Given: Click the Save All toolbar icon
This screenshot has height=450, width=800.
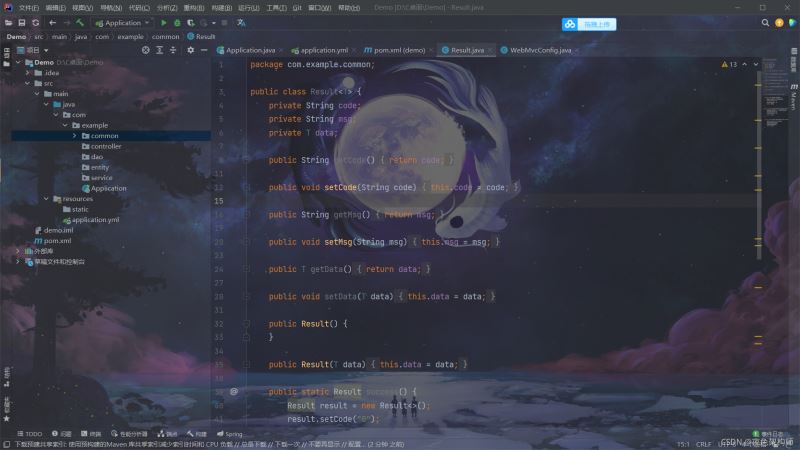Looking at the screenshot, I should [22, 23].
